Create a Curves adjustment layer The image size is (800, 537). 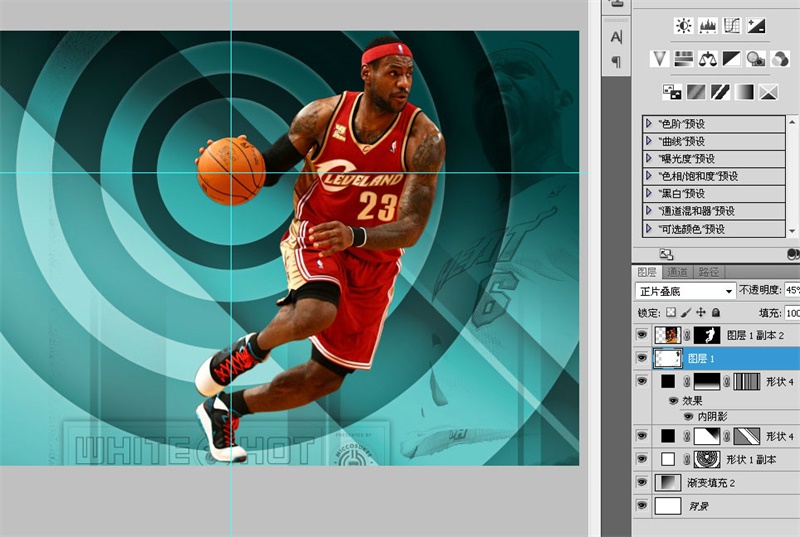click(733, 26)
